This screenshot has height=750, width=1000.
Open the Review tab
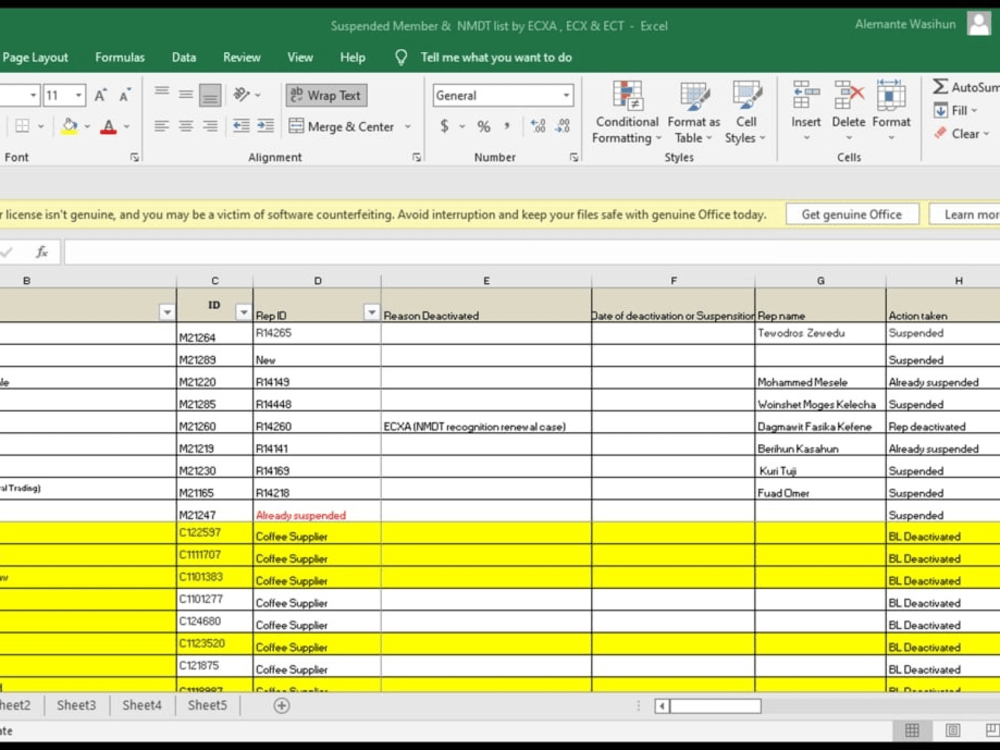[242, 57]
